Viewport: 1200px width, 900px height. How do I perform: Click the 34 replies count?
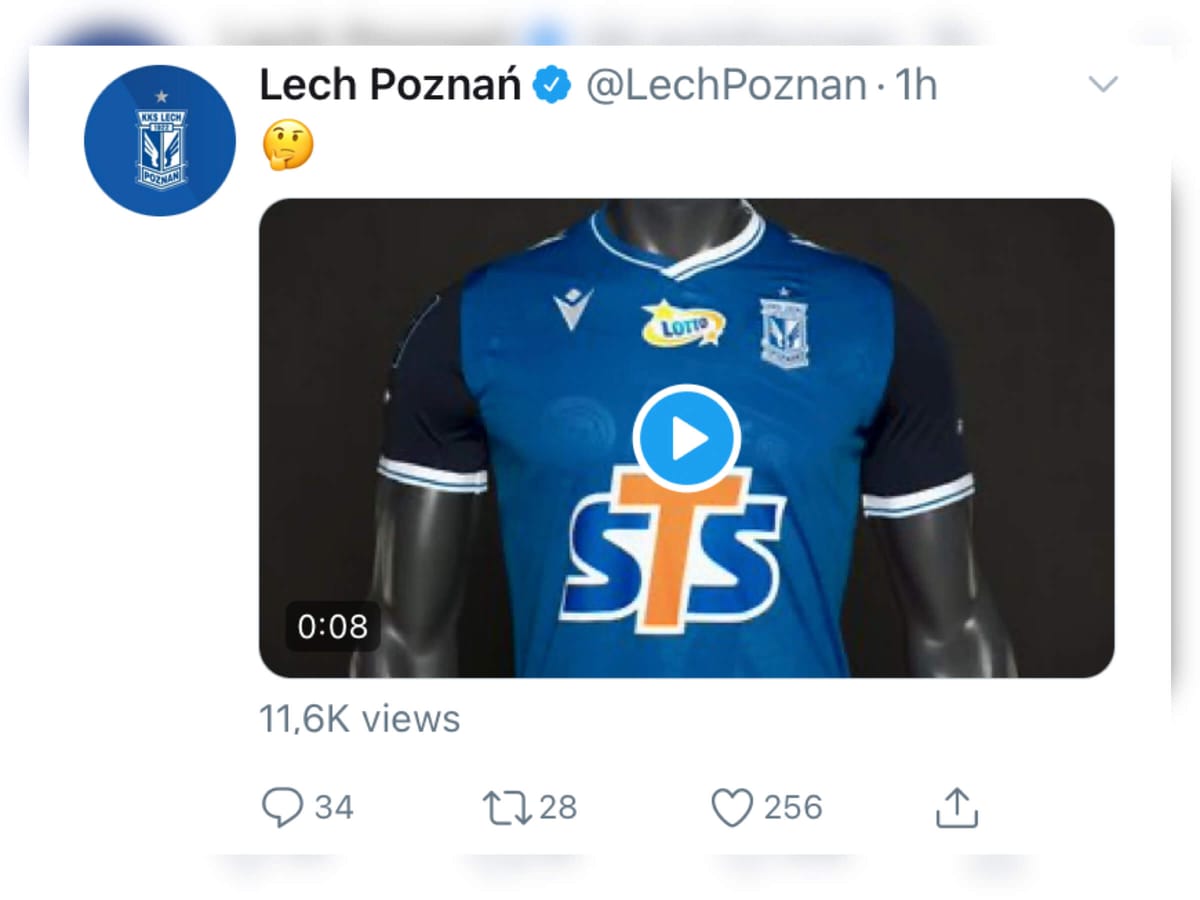335,805
